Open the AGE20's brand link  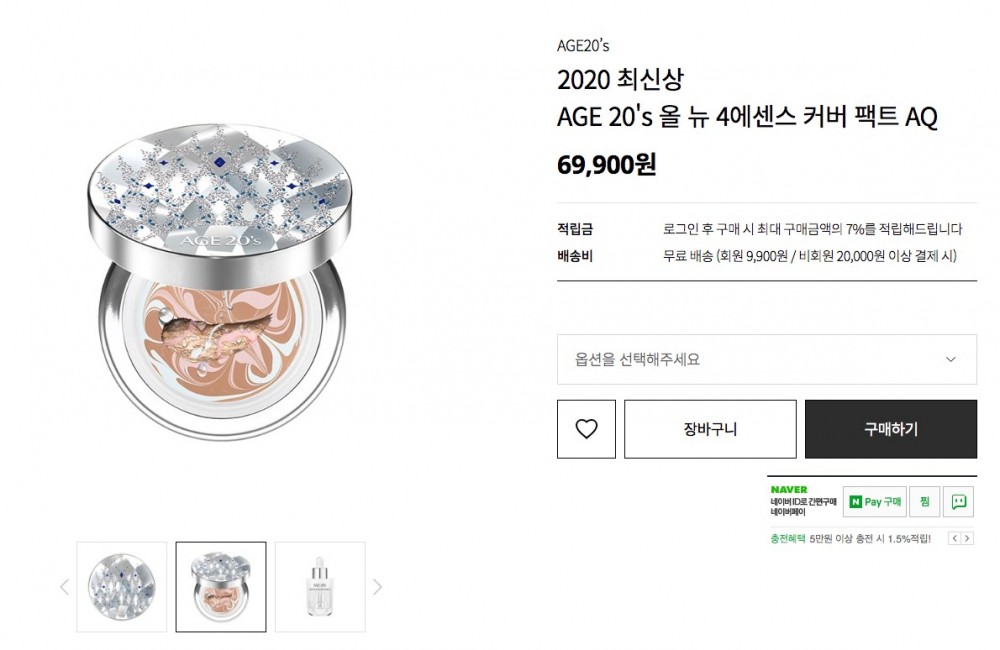583,45
